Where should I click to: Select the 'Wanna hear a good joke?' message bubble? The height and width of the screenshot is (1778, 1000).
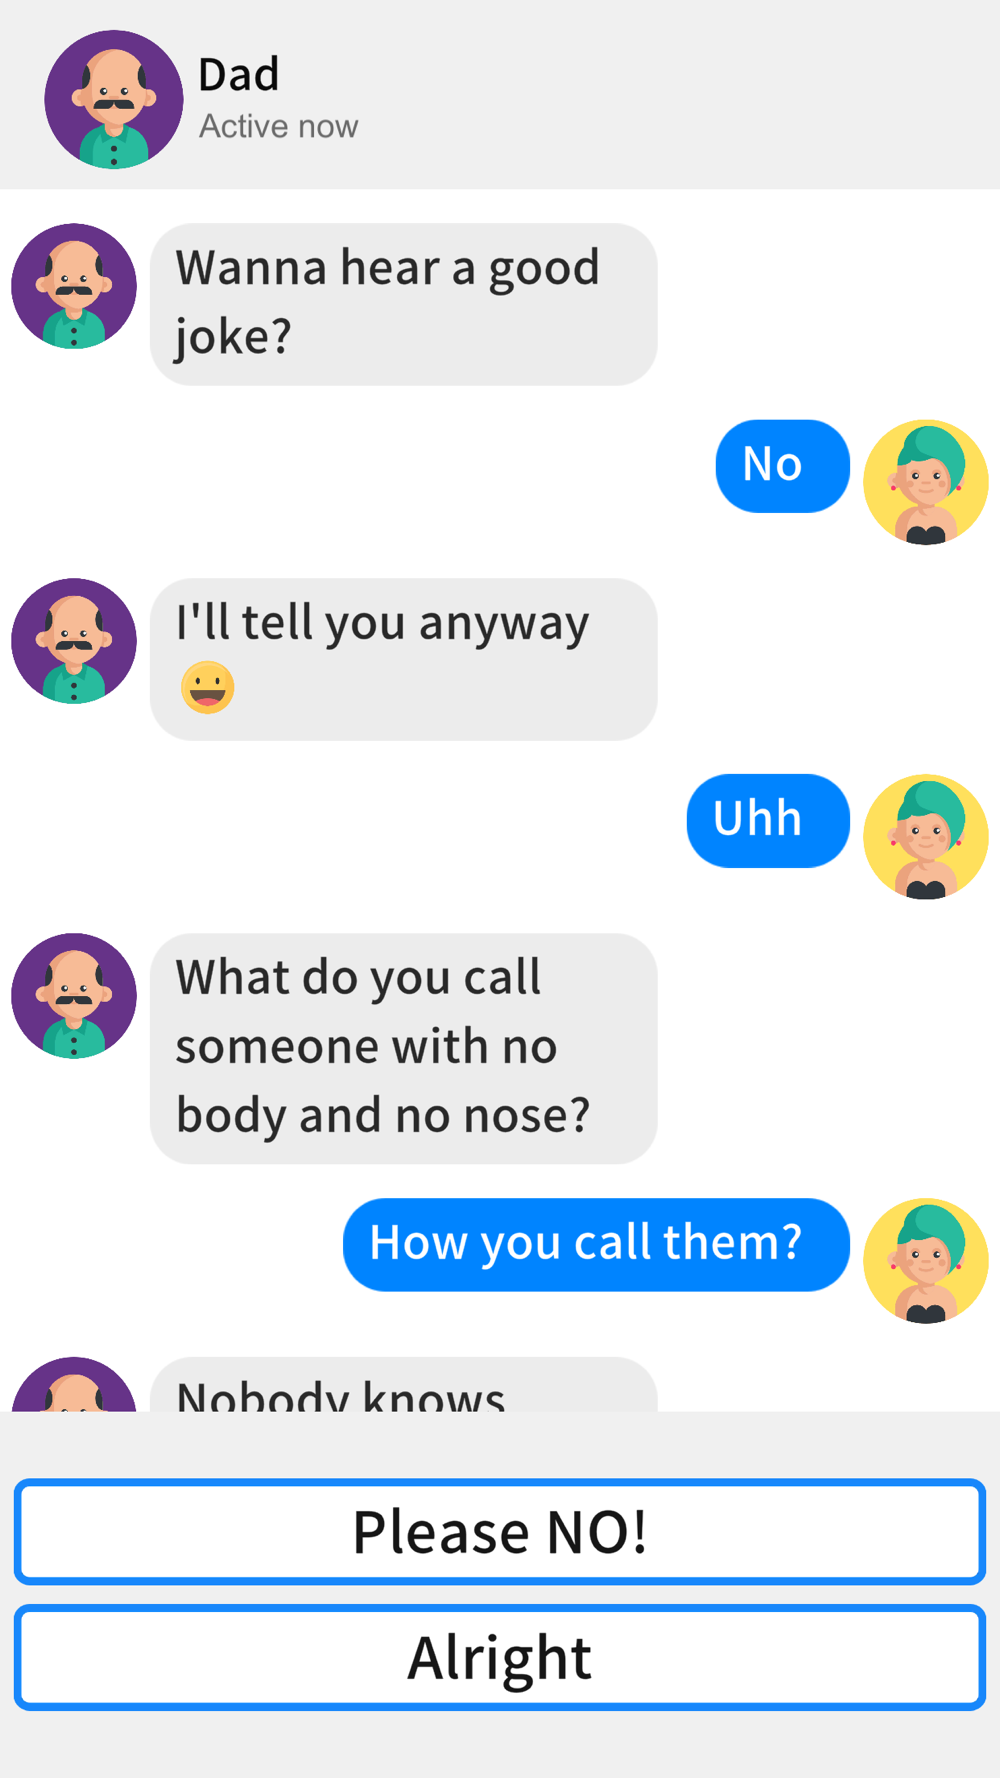pos(404,304)
